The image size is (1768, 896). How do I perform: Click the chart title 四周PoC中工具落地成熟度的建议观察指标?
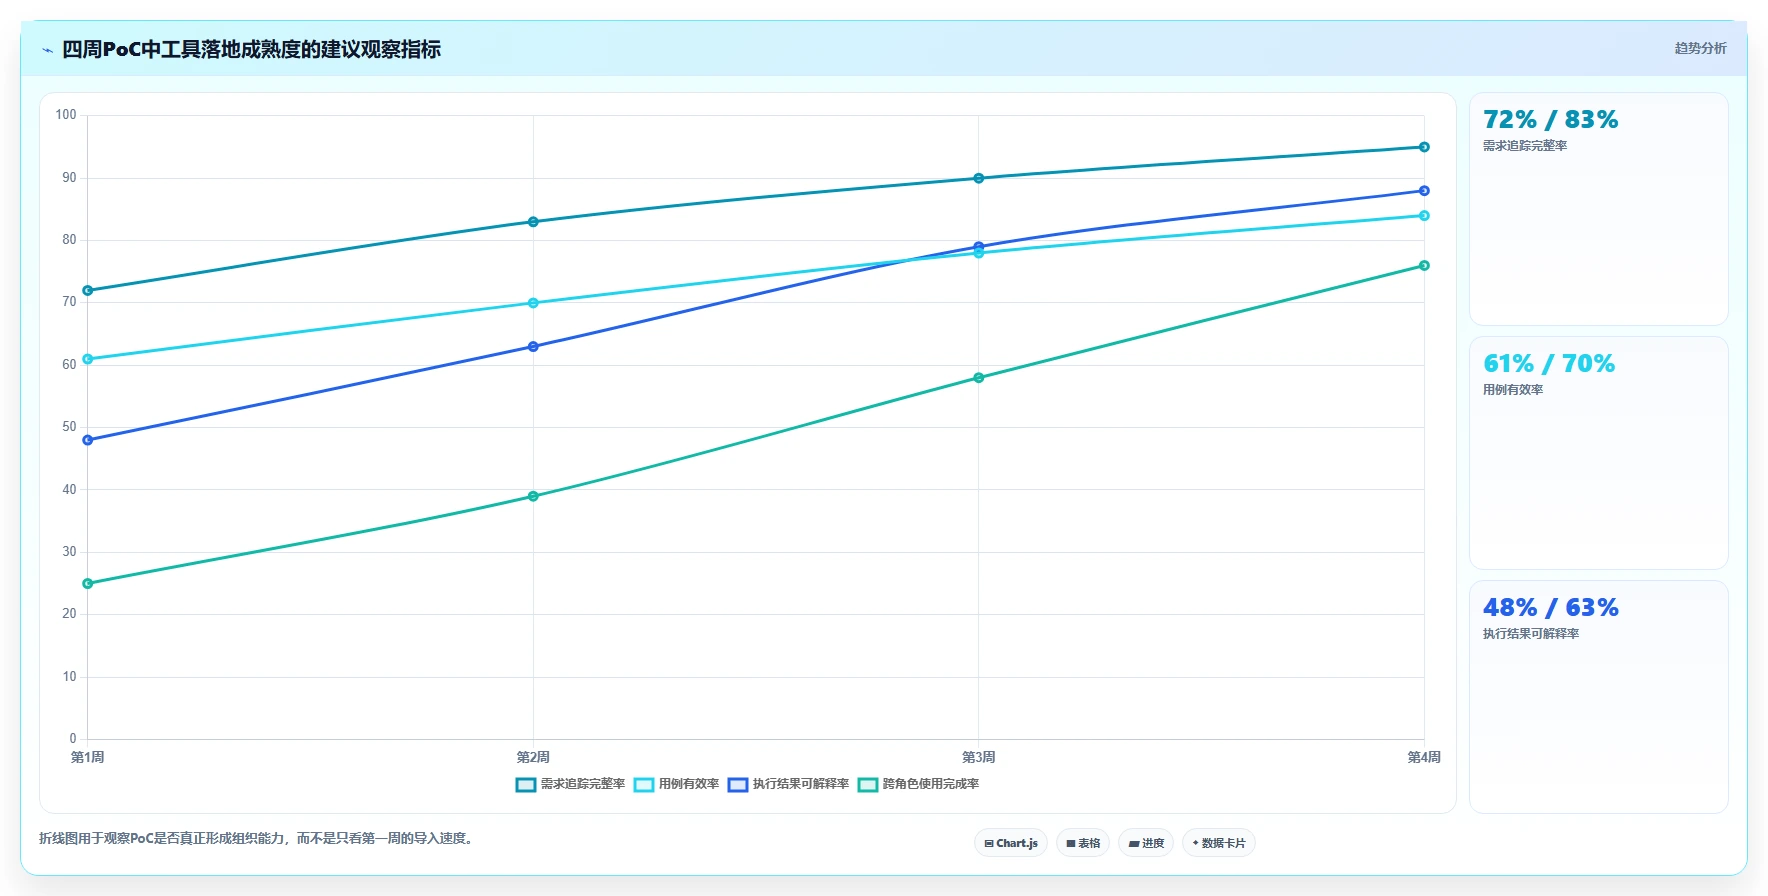[251, 49]
